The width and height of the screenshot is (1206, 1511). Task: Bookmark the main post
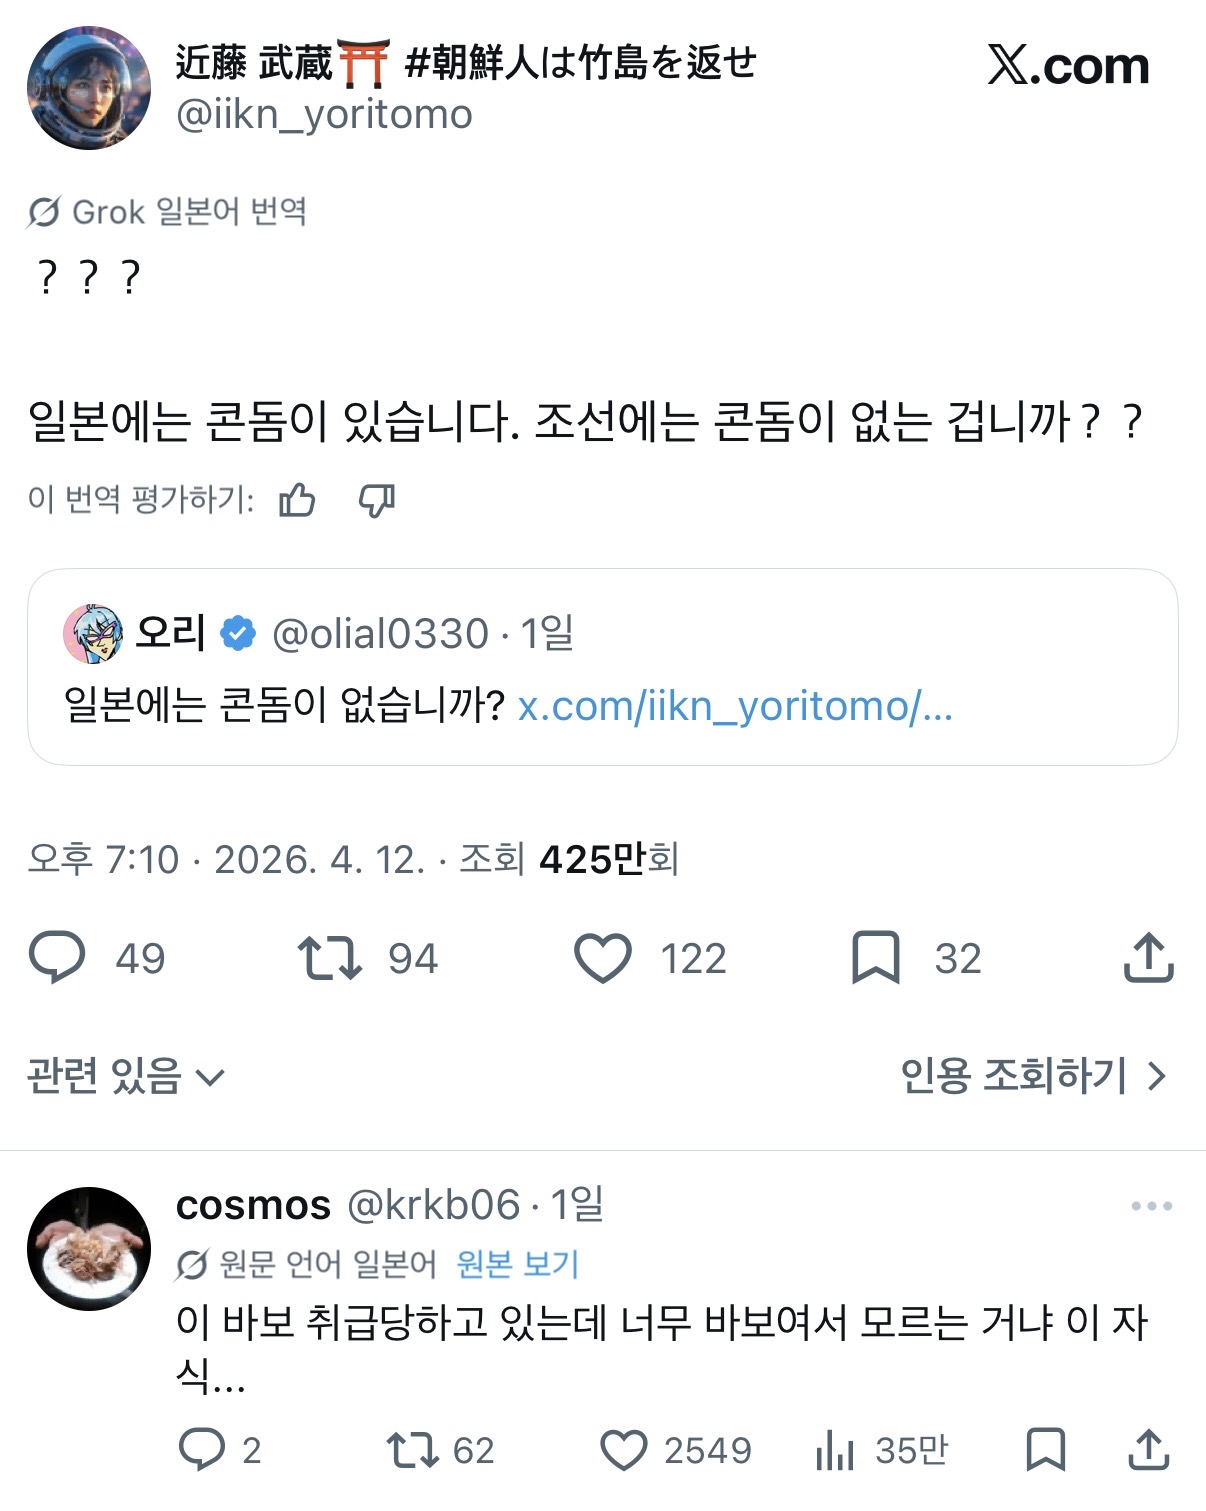pyautogui.click(x=875, y=958)
